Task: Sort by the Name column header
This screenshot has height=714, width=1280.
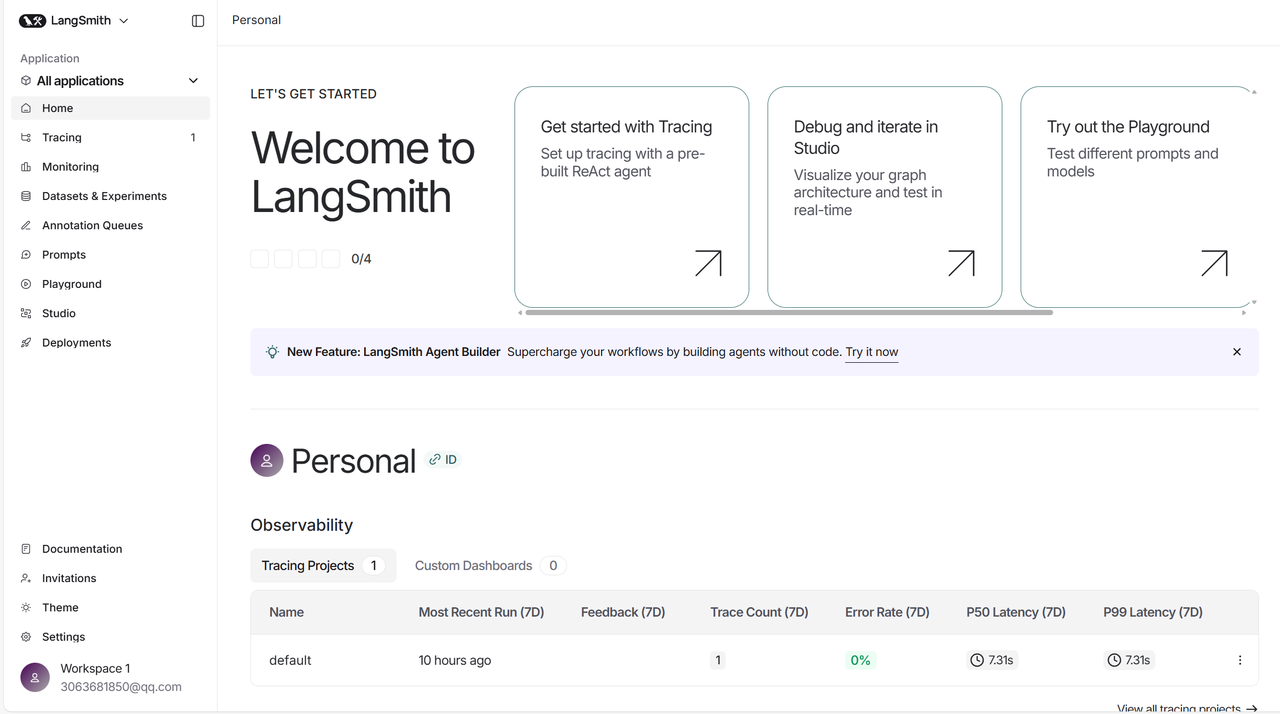Action: pos(286,612)
